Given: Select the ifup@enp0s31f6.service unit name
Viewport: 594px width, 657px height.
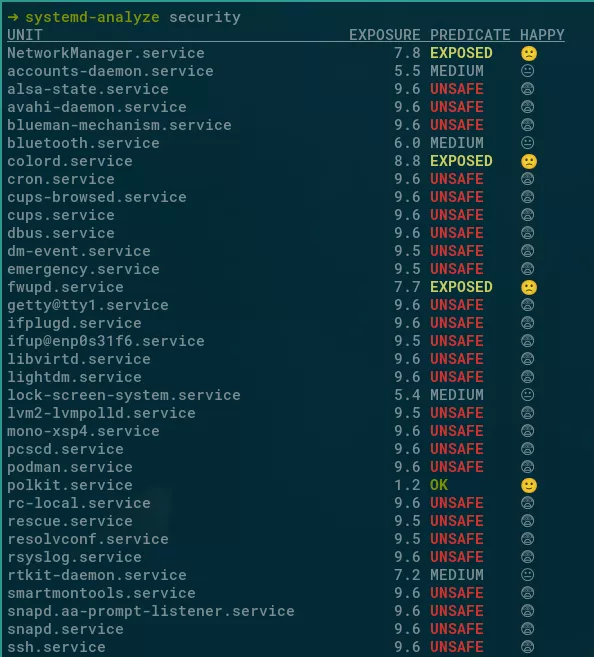Looking at the screenshot, I should pos(106,341).
